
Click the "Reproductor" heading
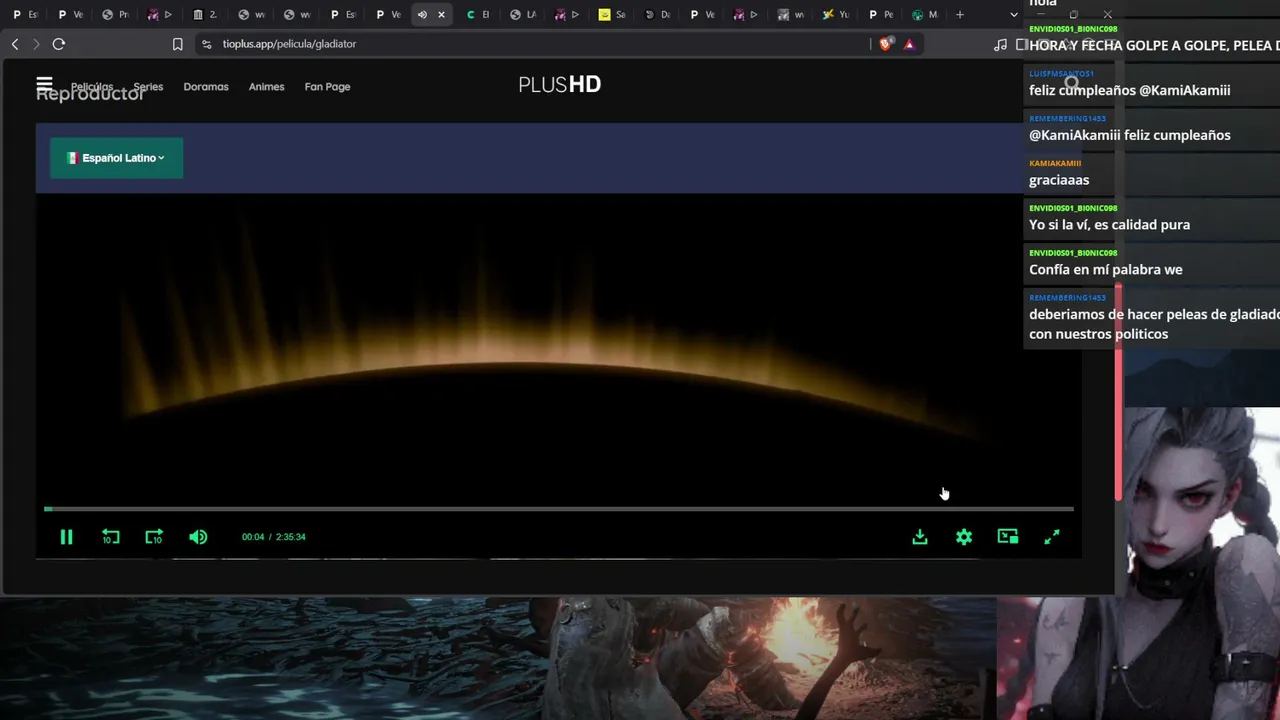click(x=90, y=94)
